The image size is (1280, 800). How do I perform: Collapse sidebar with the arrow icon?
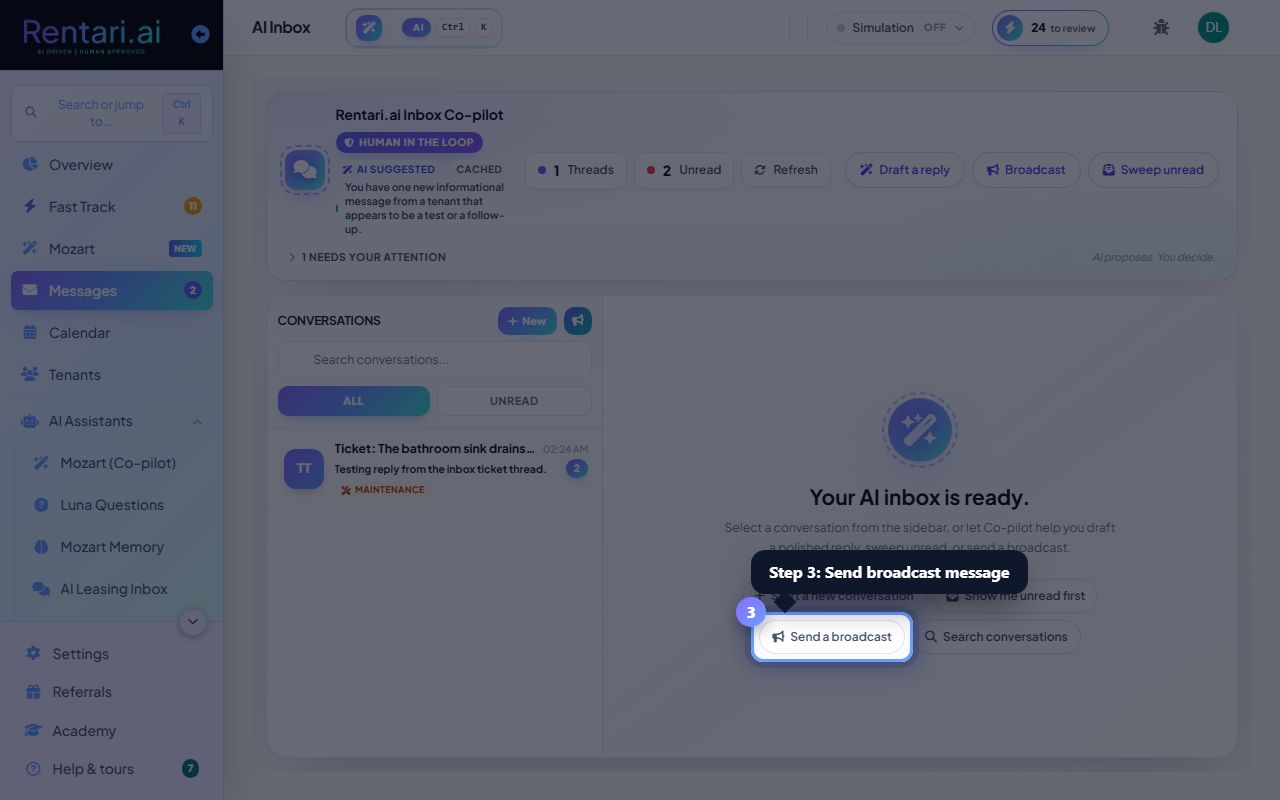pos(200,34)
